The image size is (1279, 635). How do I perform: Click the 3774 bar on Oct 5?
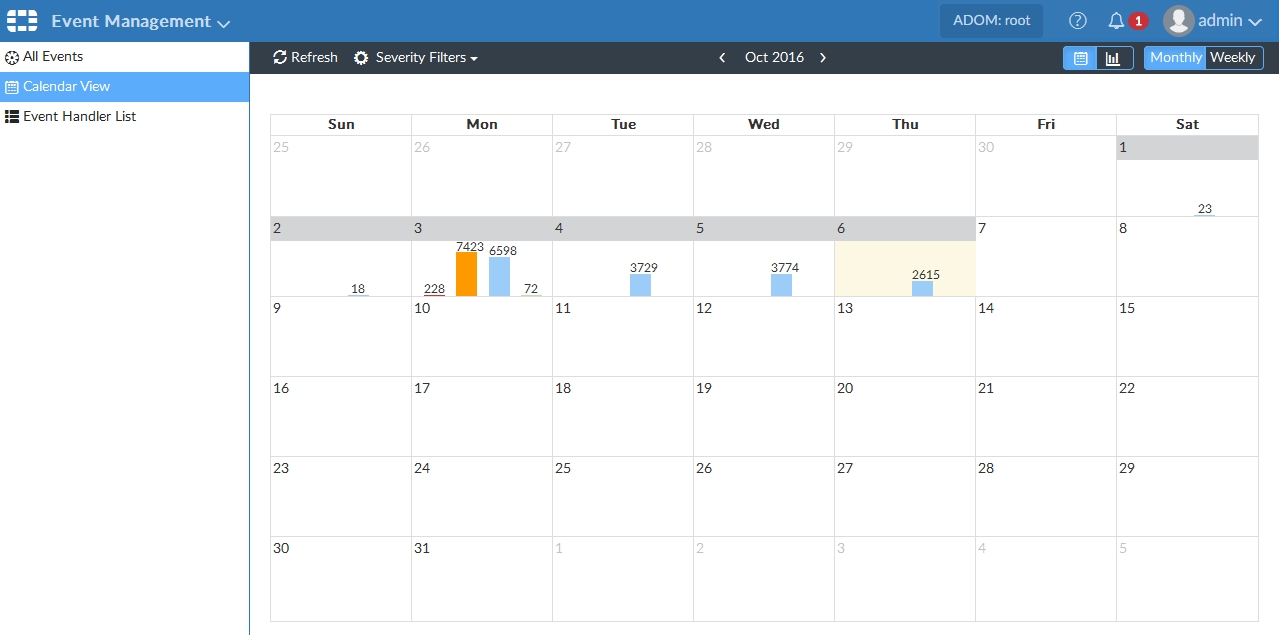click(781, 285)
